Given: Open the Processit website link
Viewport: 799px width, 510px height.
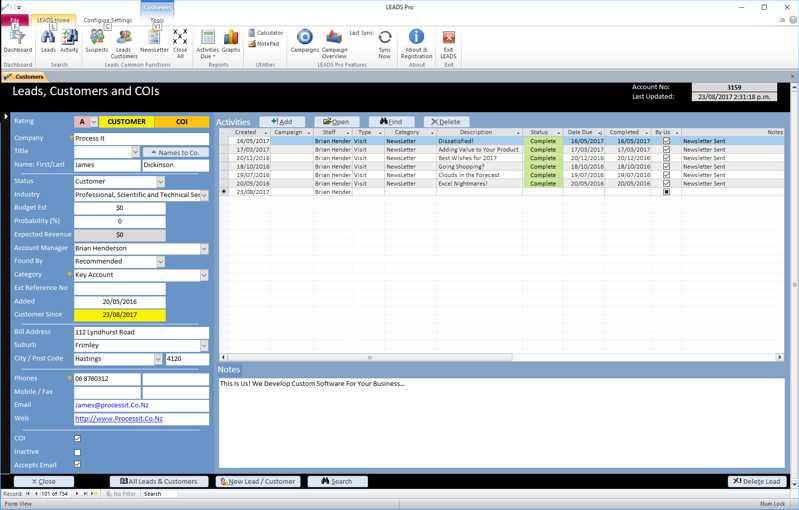Looking at the screenshot, I should click(x=119, y=419).
